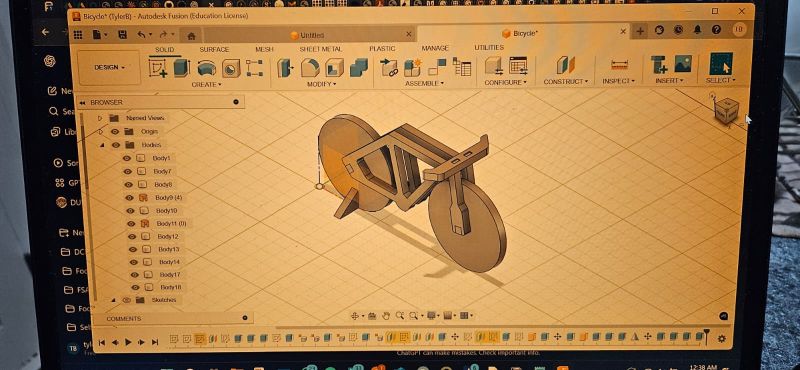
Task: Collapse the BROWSER panel
Action: [x=82, y=103]
